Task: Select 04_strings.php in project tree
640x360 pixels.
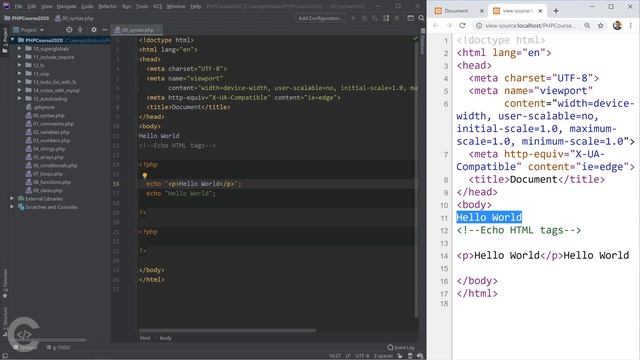Action: point(45,149)
